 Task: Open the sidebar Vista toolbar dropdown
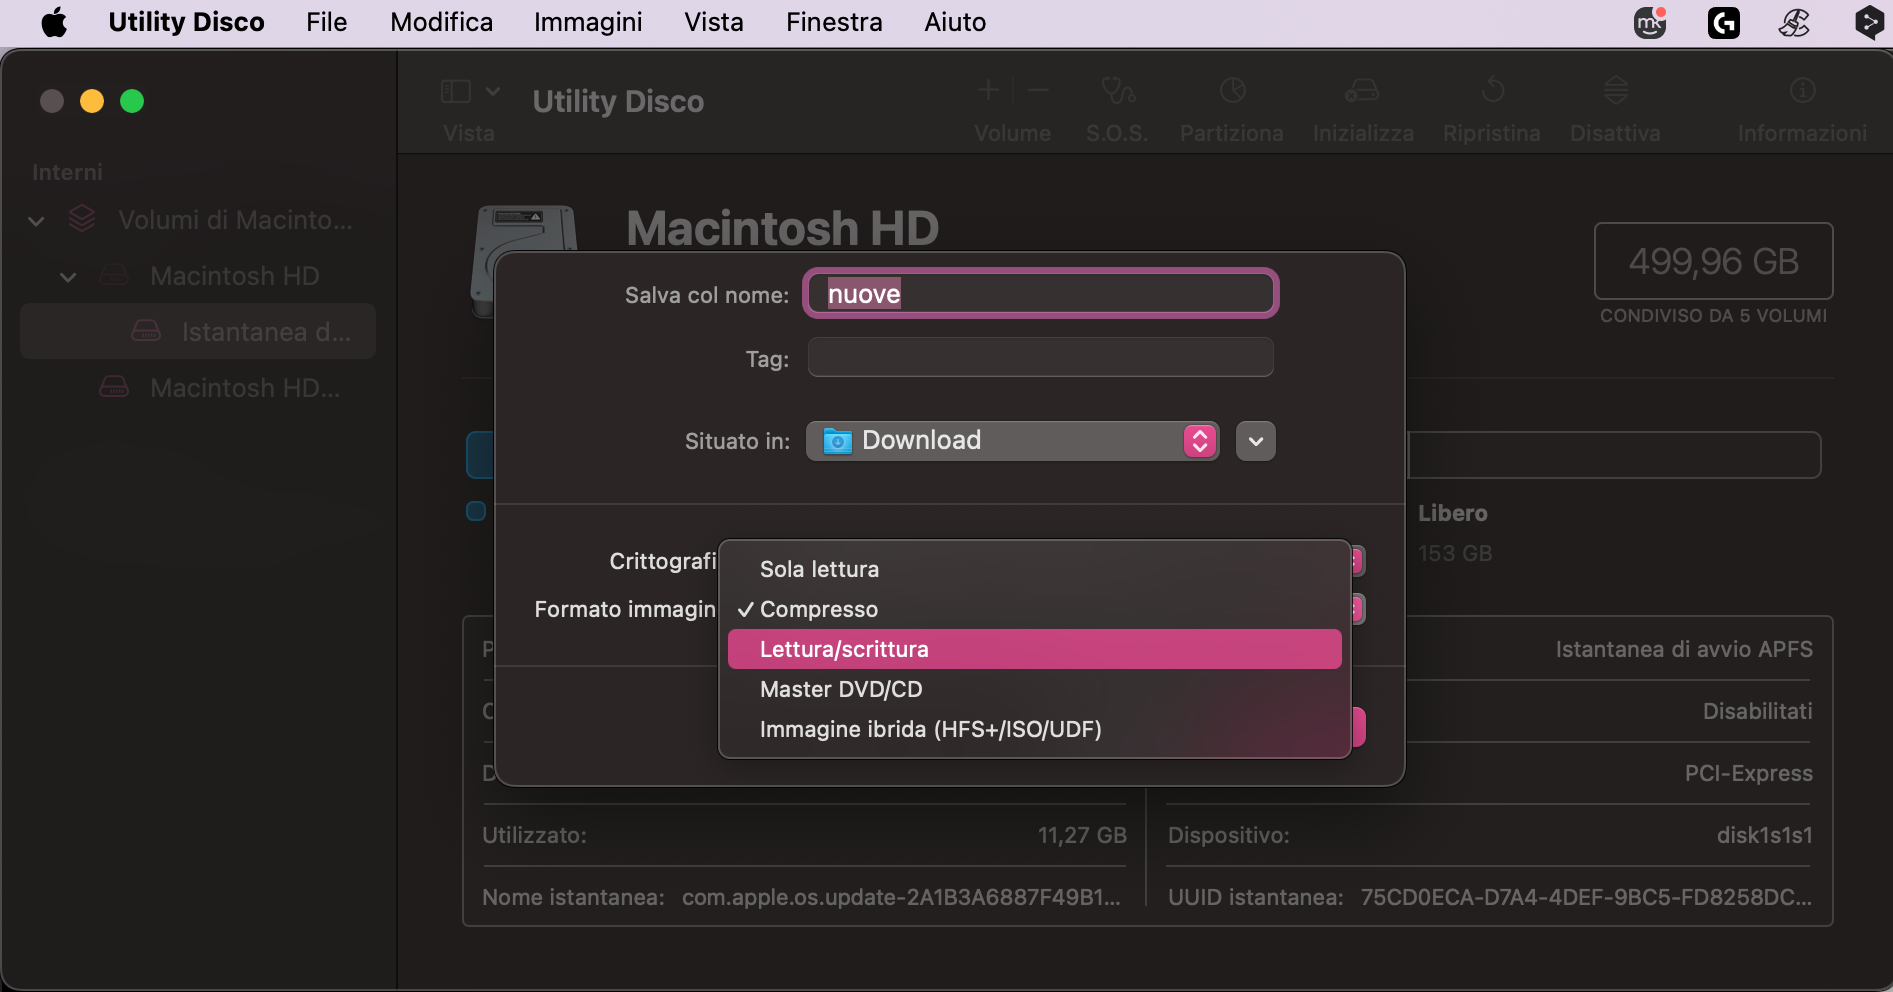coord(470,92)
